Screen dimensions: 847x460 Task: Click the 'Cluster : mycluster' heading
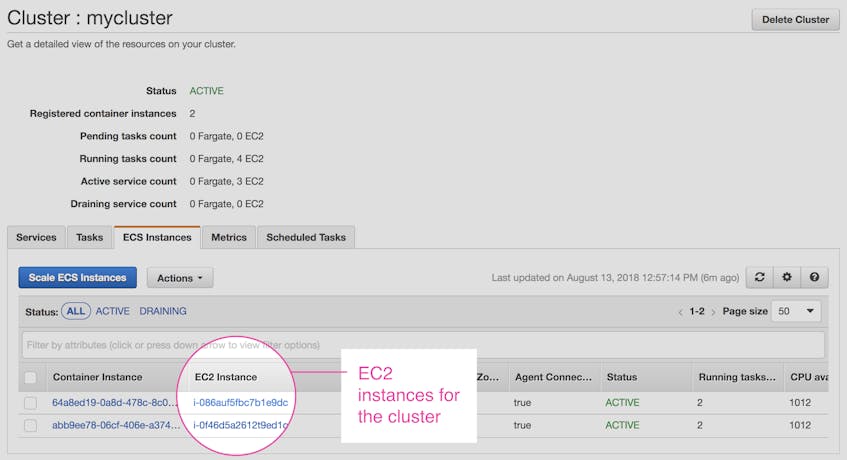[90, 18]
